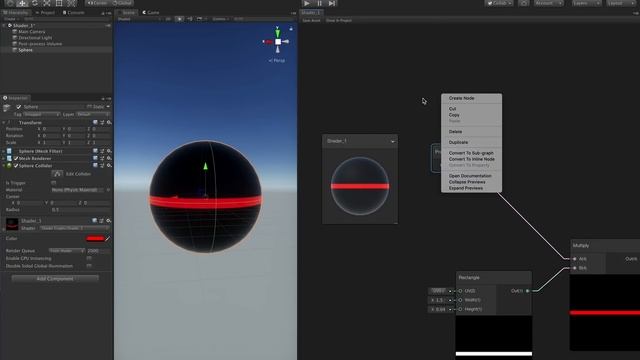The width and height of the screenshot is (640, 360).
Task: Select the Hand tool in toolbar
Action: 10,3
